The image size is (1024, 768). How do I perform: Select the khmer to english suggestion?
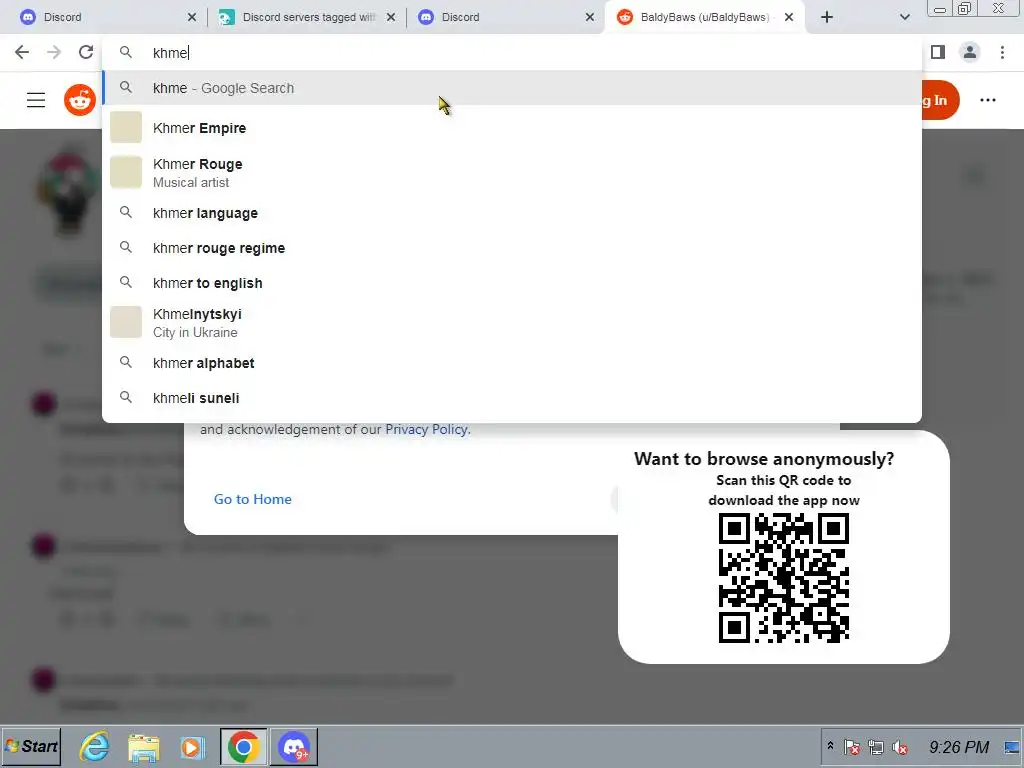512,283
